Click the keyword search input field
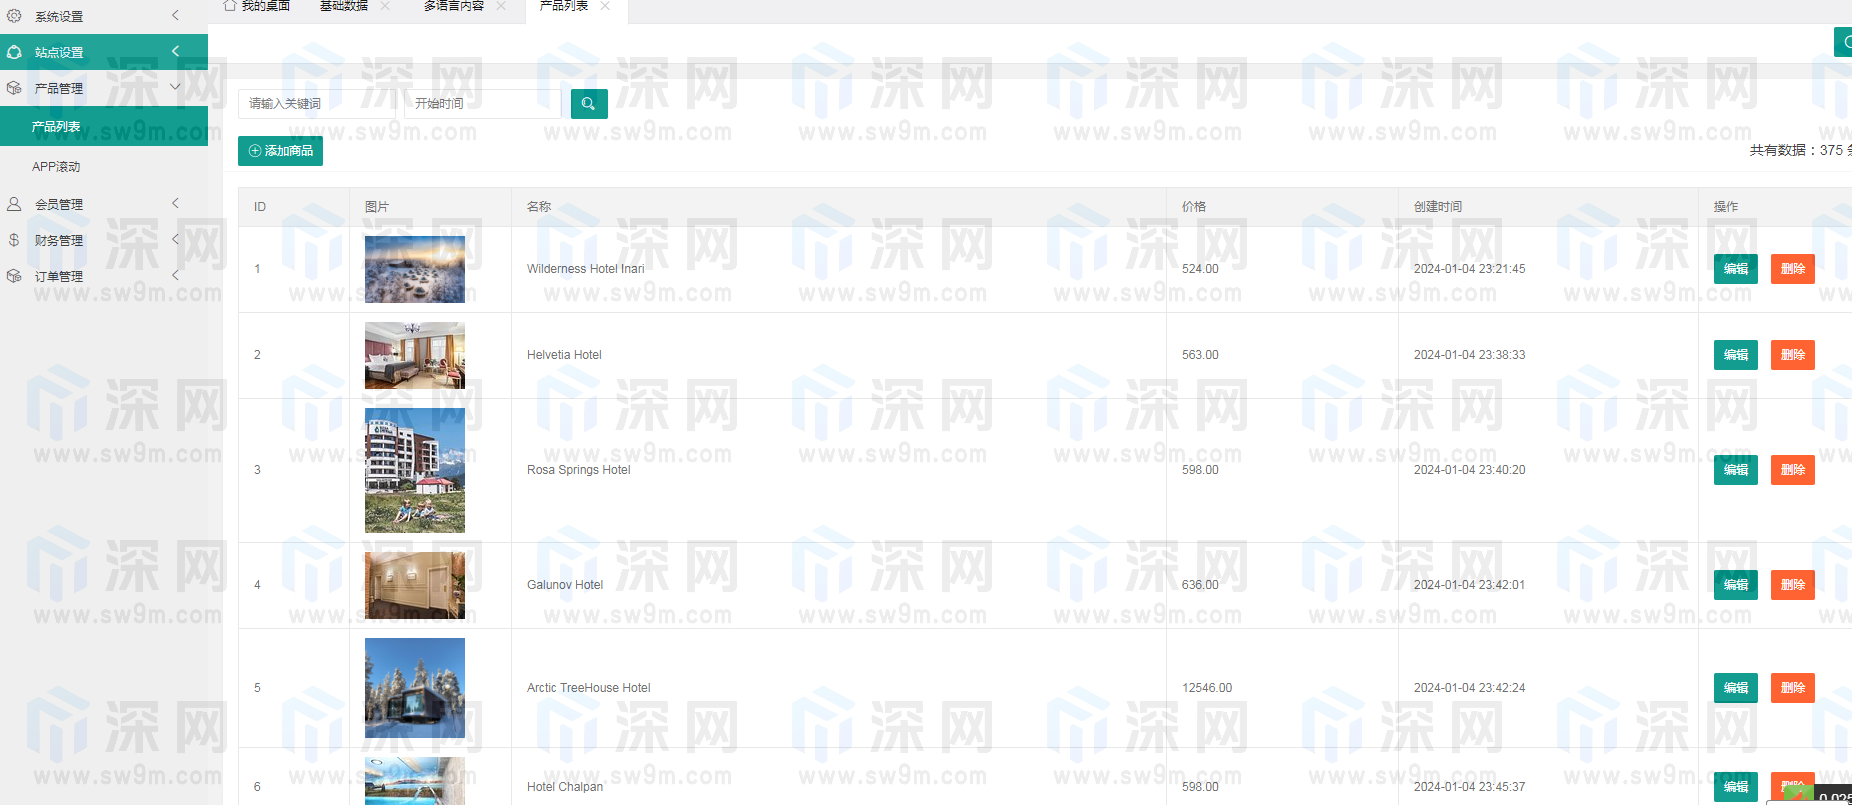 click(316, 104)
